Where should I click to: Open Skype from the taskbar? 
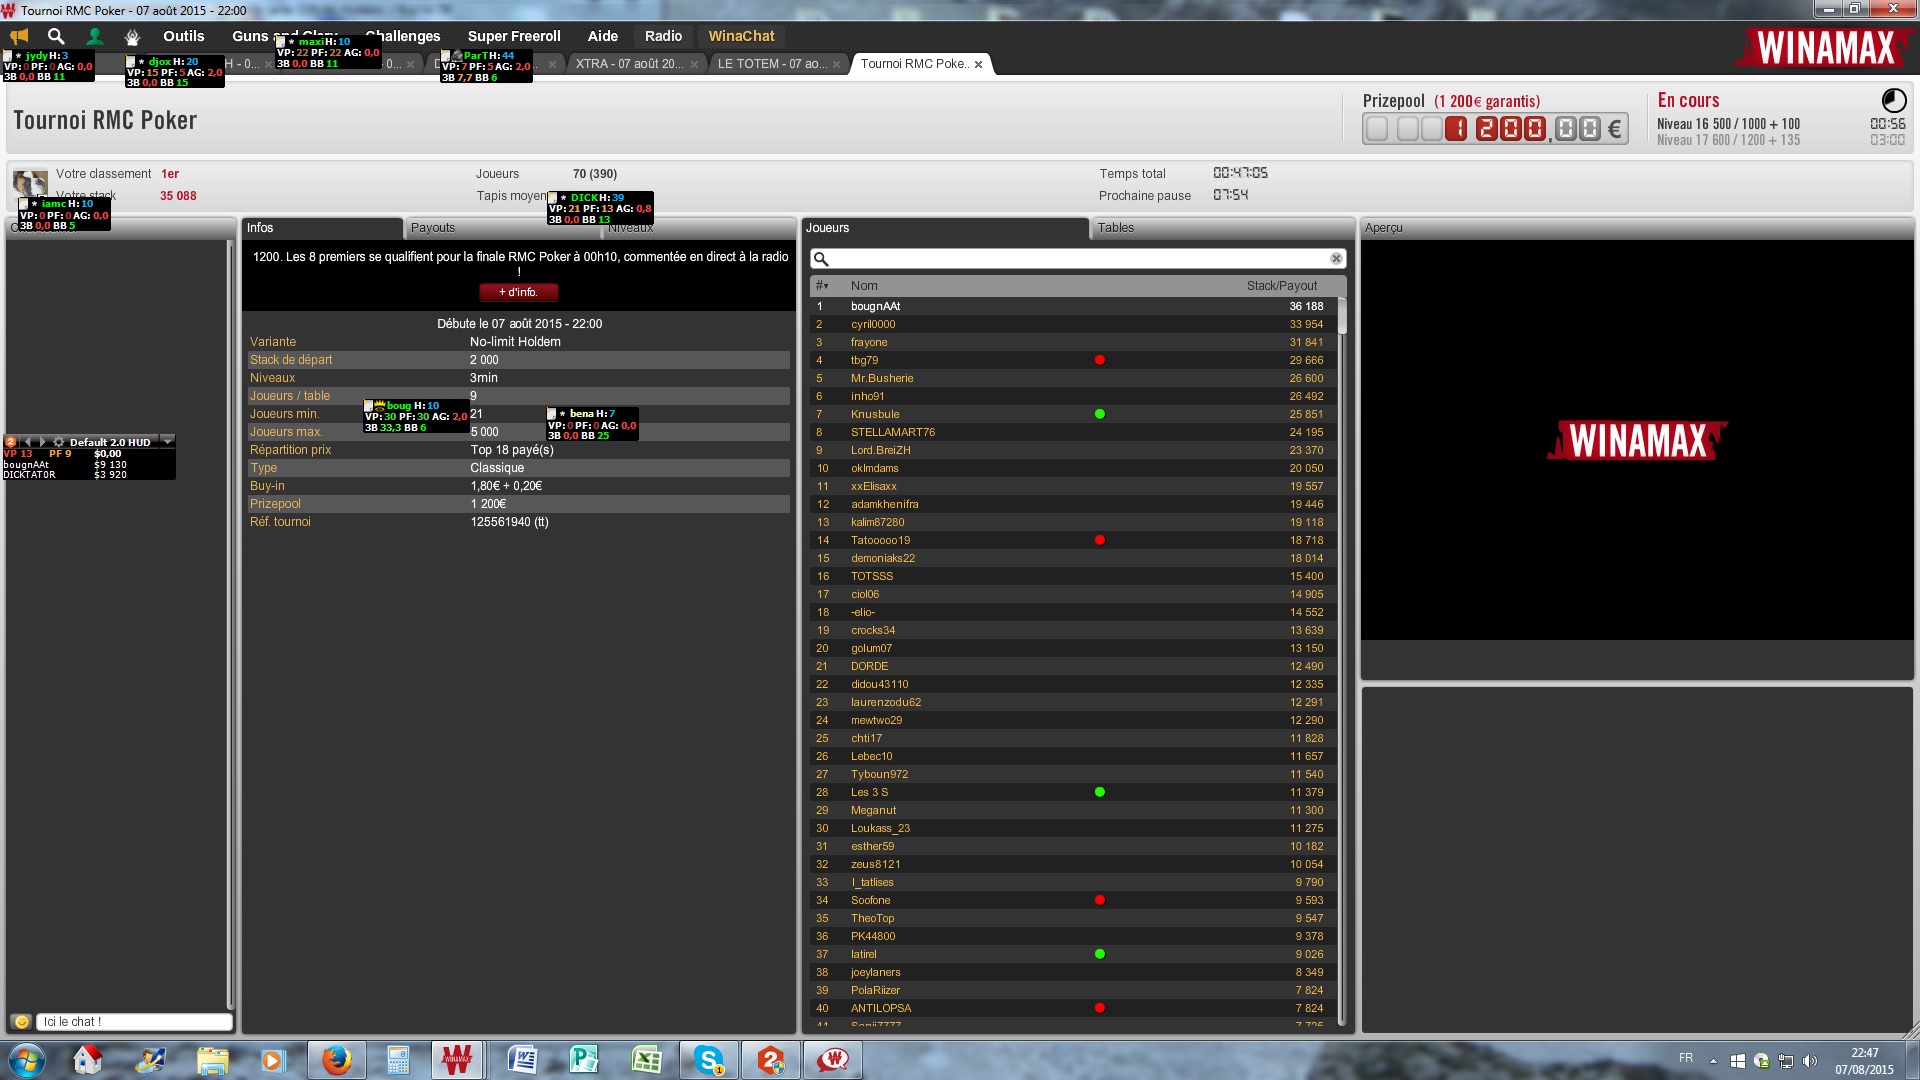[709, 1060]
